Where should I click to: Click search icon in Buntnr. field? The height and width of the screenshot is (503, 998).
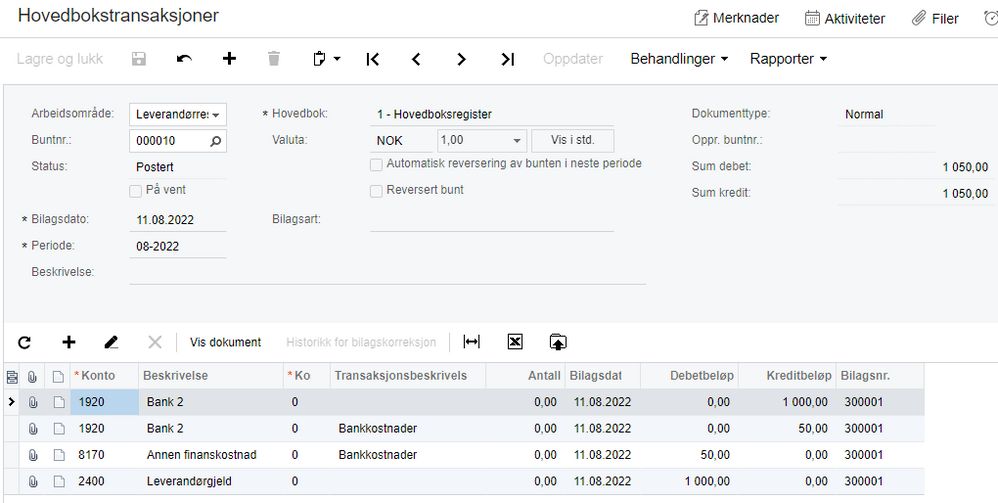[216, 141]
